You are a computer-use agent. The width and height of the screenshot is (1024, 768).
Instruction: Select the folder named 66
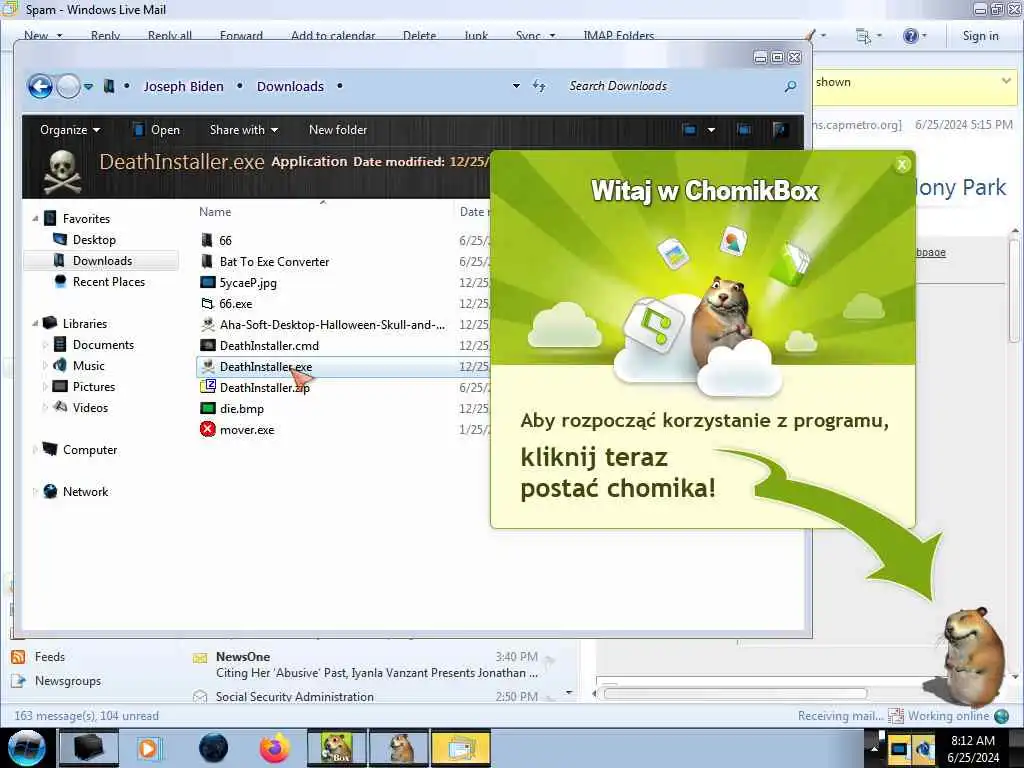coord(225,240)
